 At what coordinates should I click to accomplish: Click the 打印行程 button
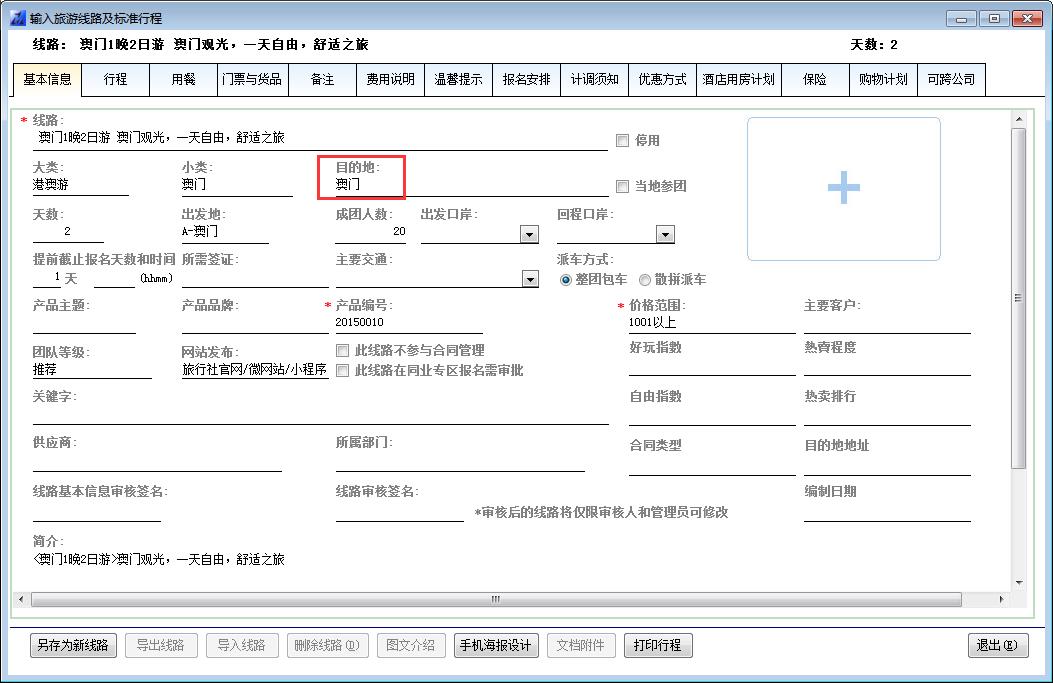pos(658,645)
